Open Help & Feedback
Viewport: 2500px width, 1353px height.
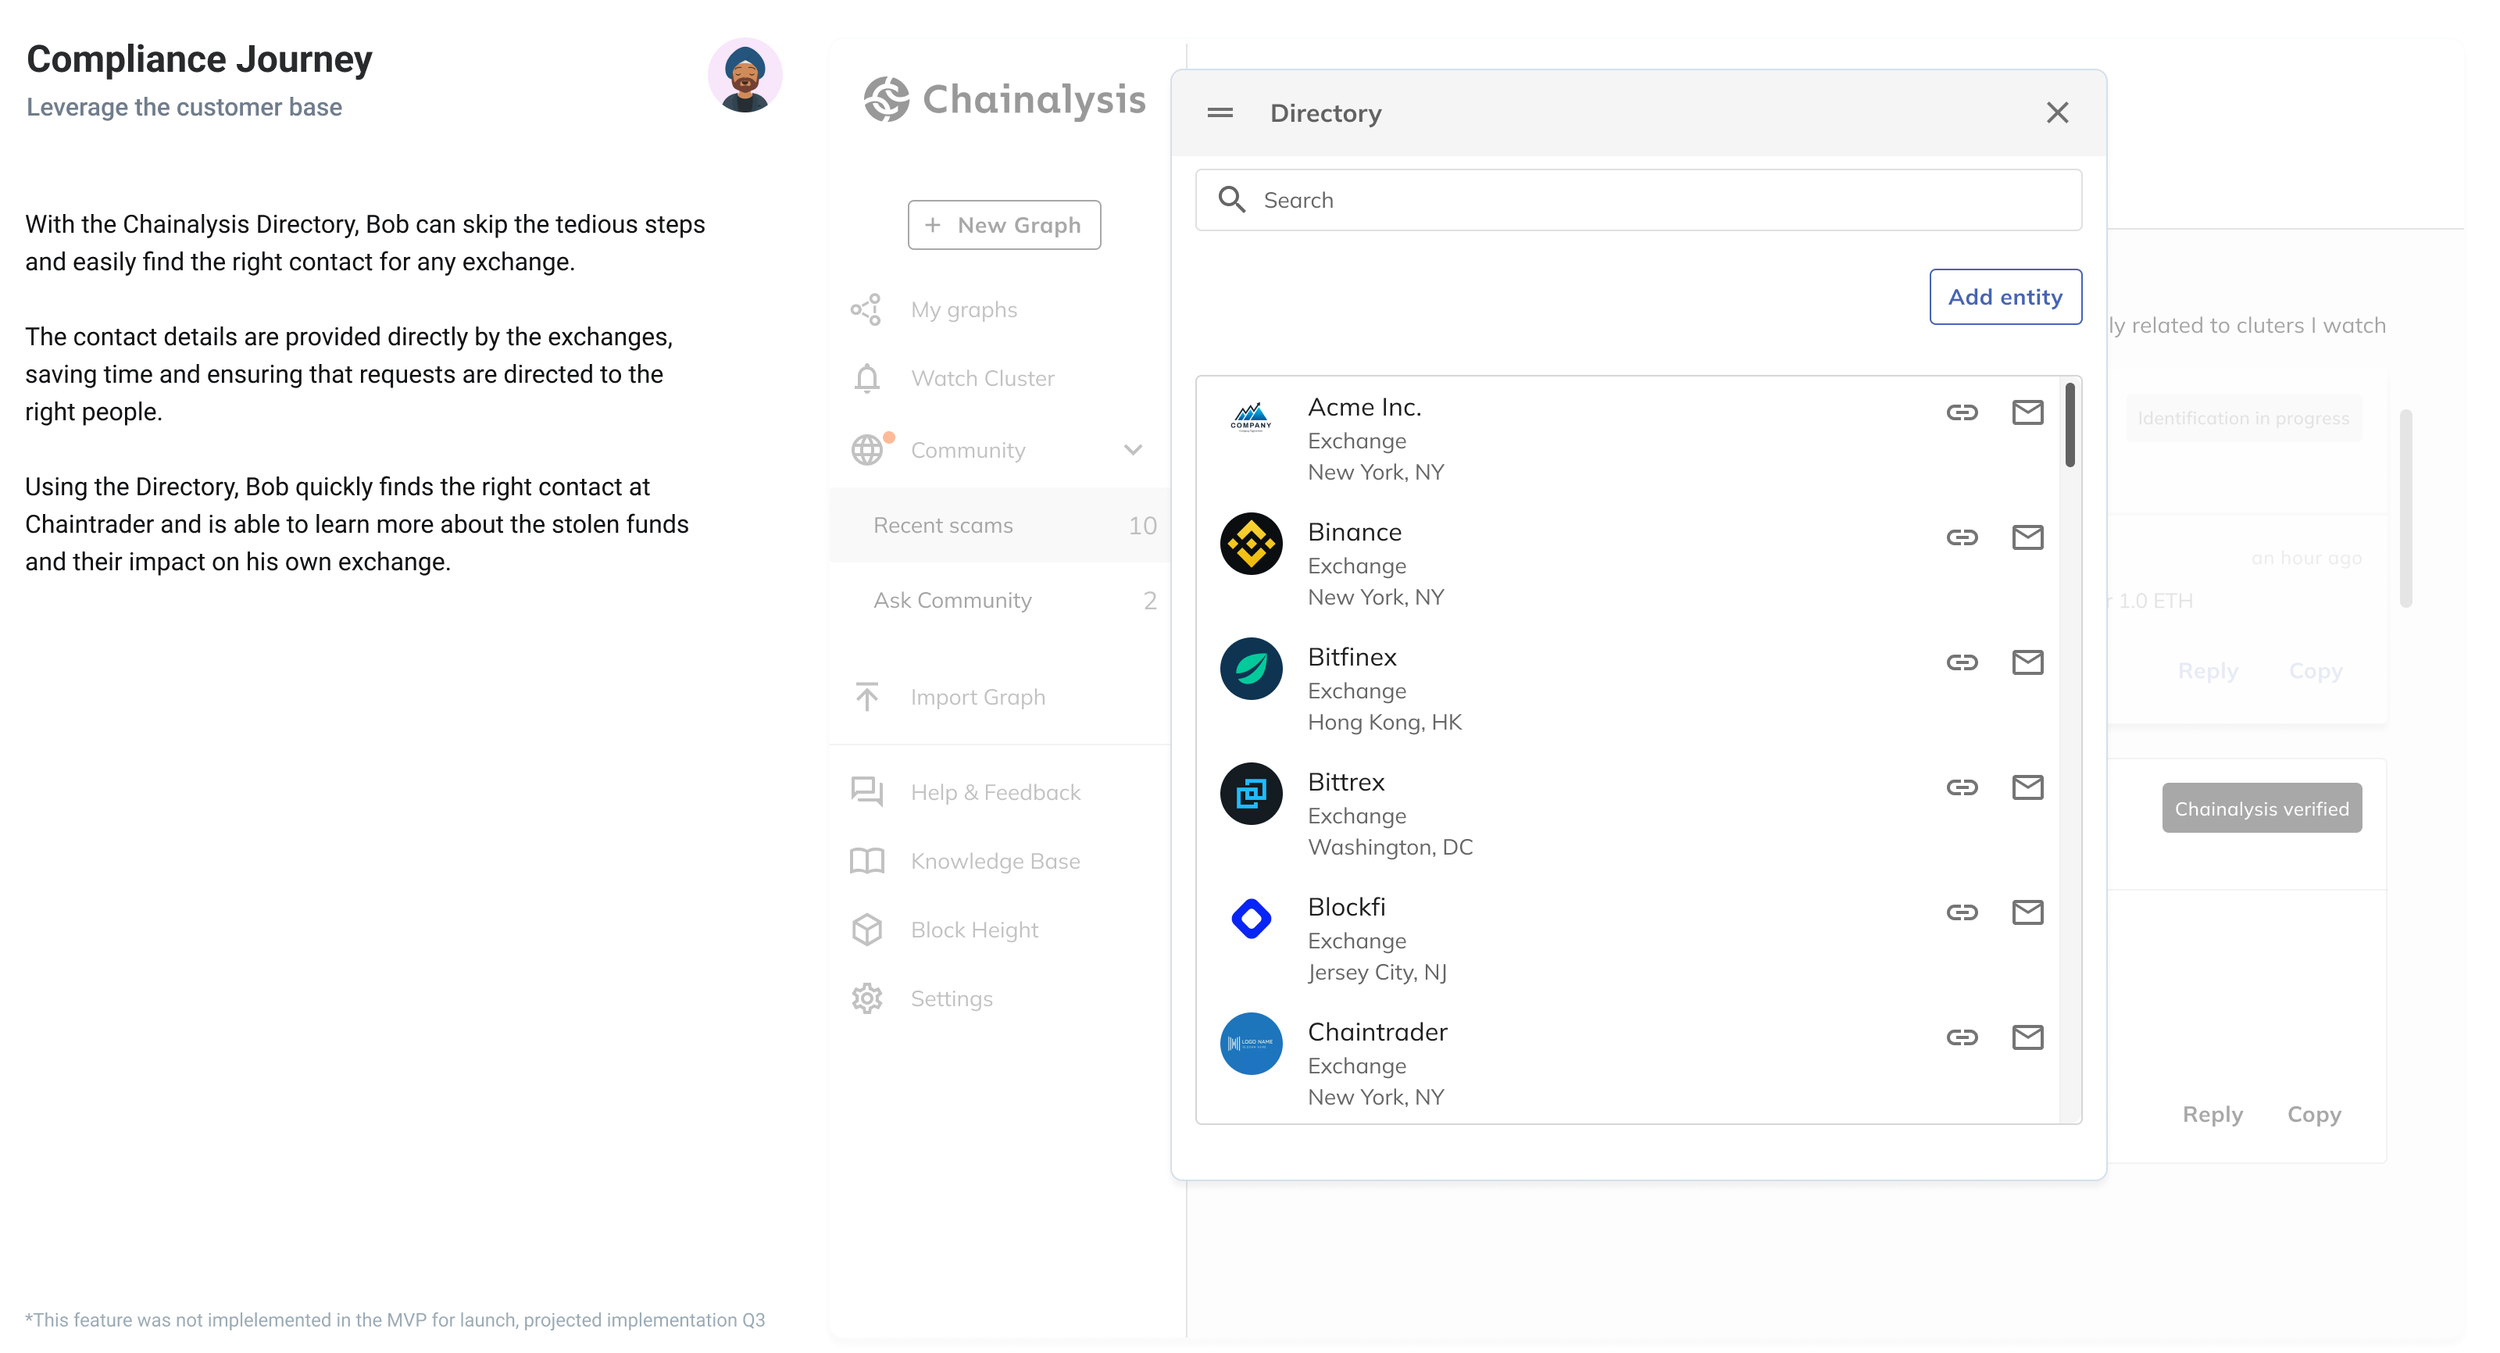click(995, 792)
